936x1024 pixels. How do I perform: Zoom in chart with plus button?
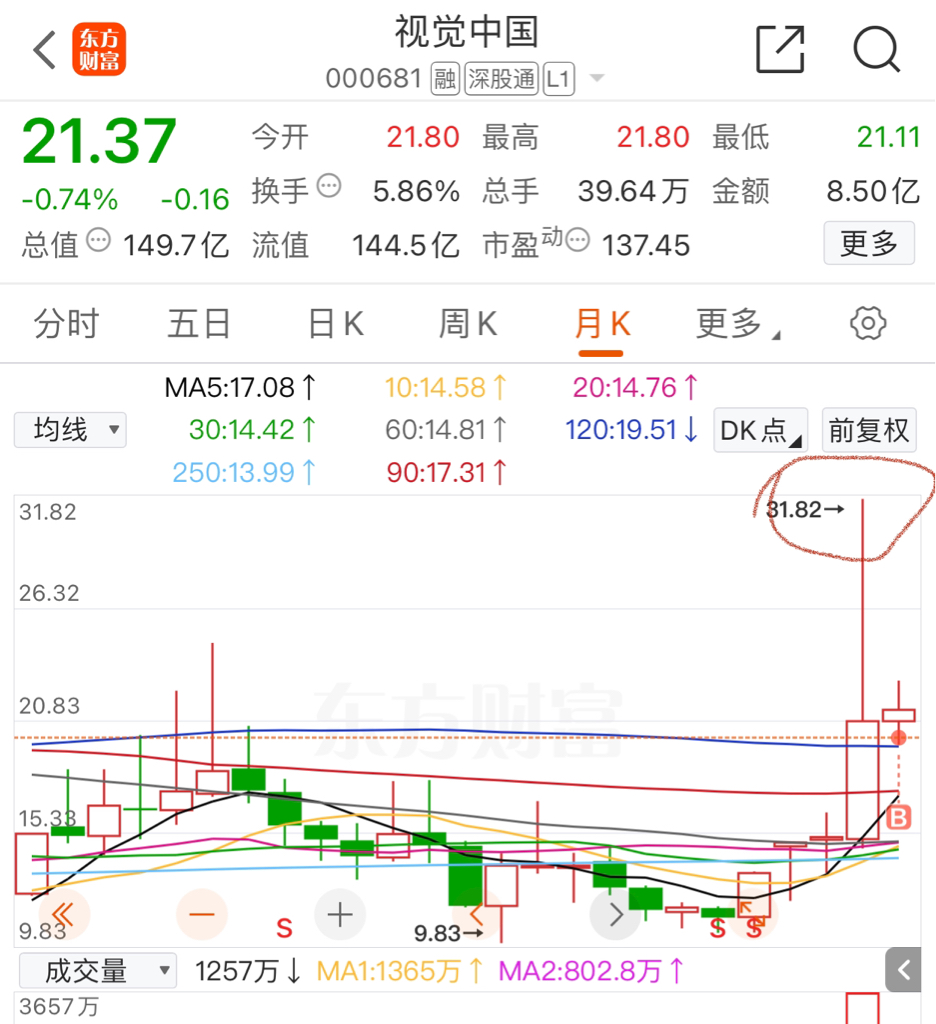tap(340, 914)
